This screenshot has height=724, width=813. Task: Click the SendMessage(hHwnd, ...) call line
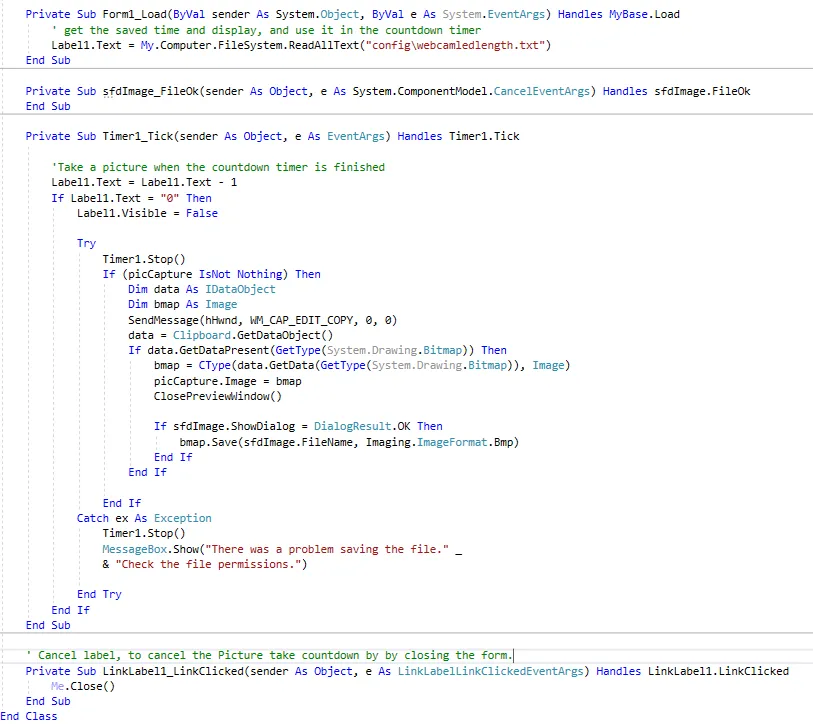(x=262, y=320)
